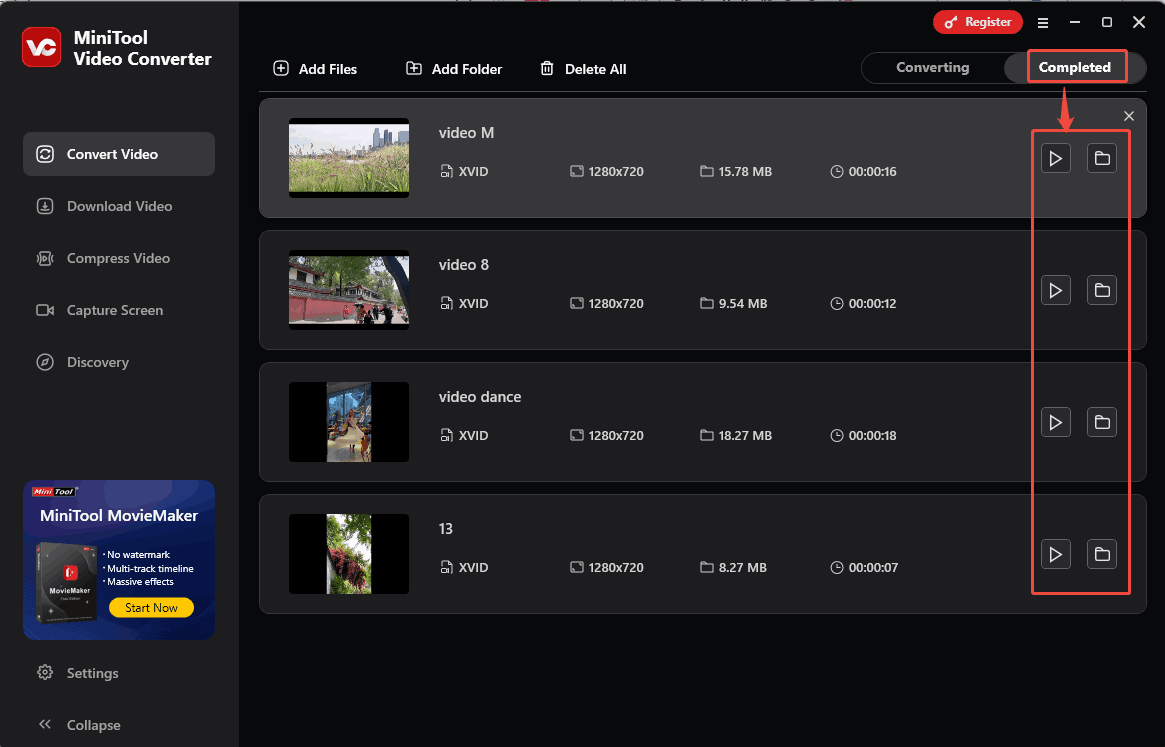
Task: Play the video dance file
Action: [x=1055, y=422]
